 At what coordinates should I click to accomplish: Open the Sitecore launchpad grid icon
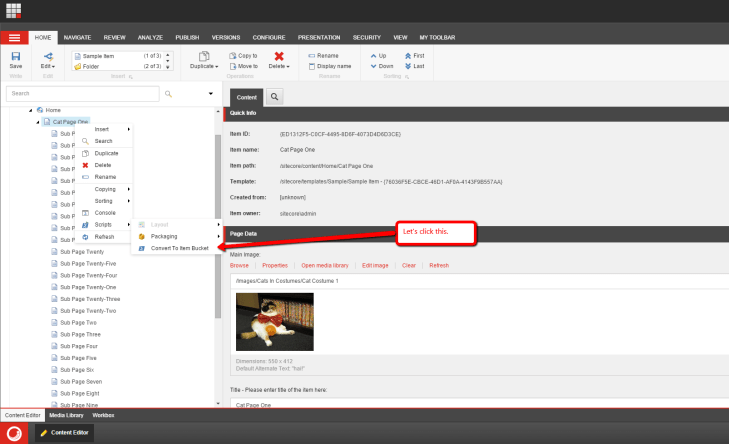[x=13, y=10]
